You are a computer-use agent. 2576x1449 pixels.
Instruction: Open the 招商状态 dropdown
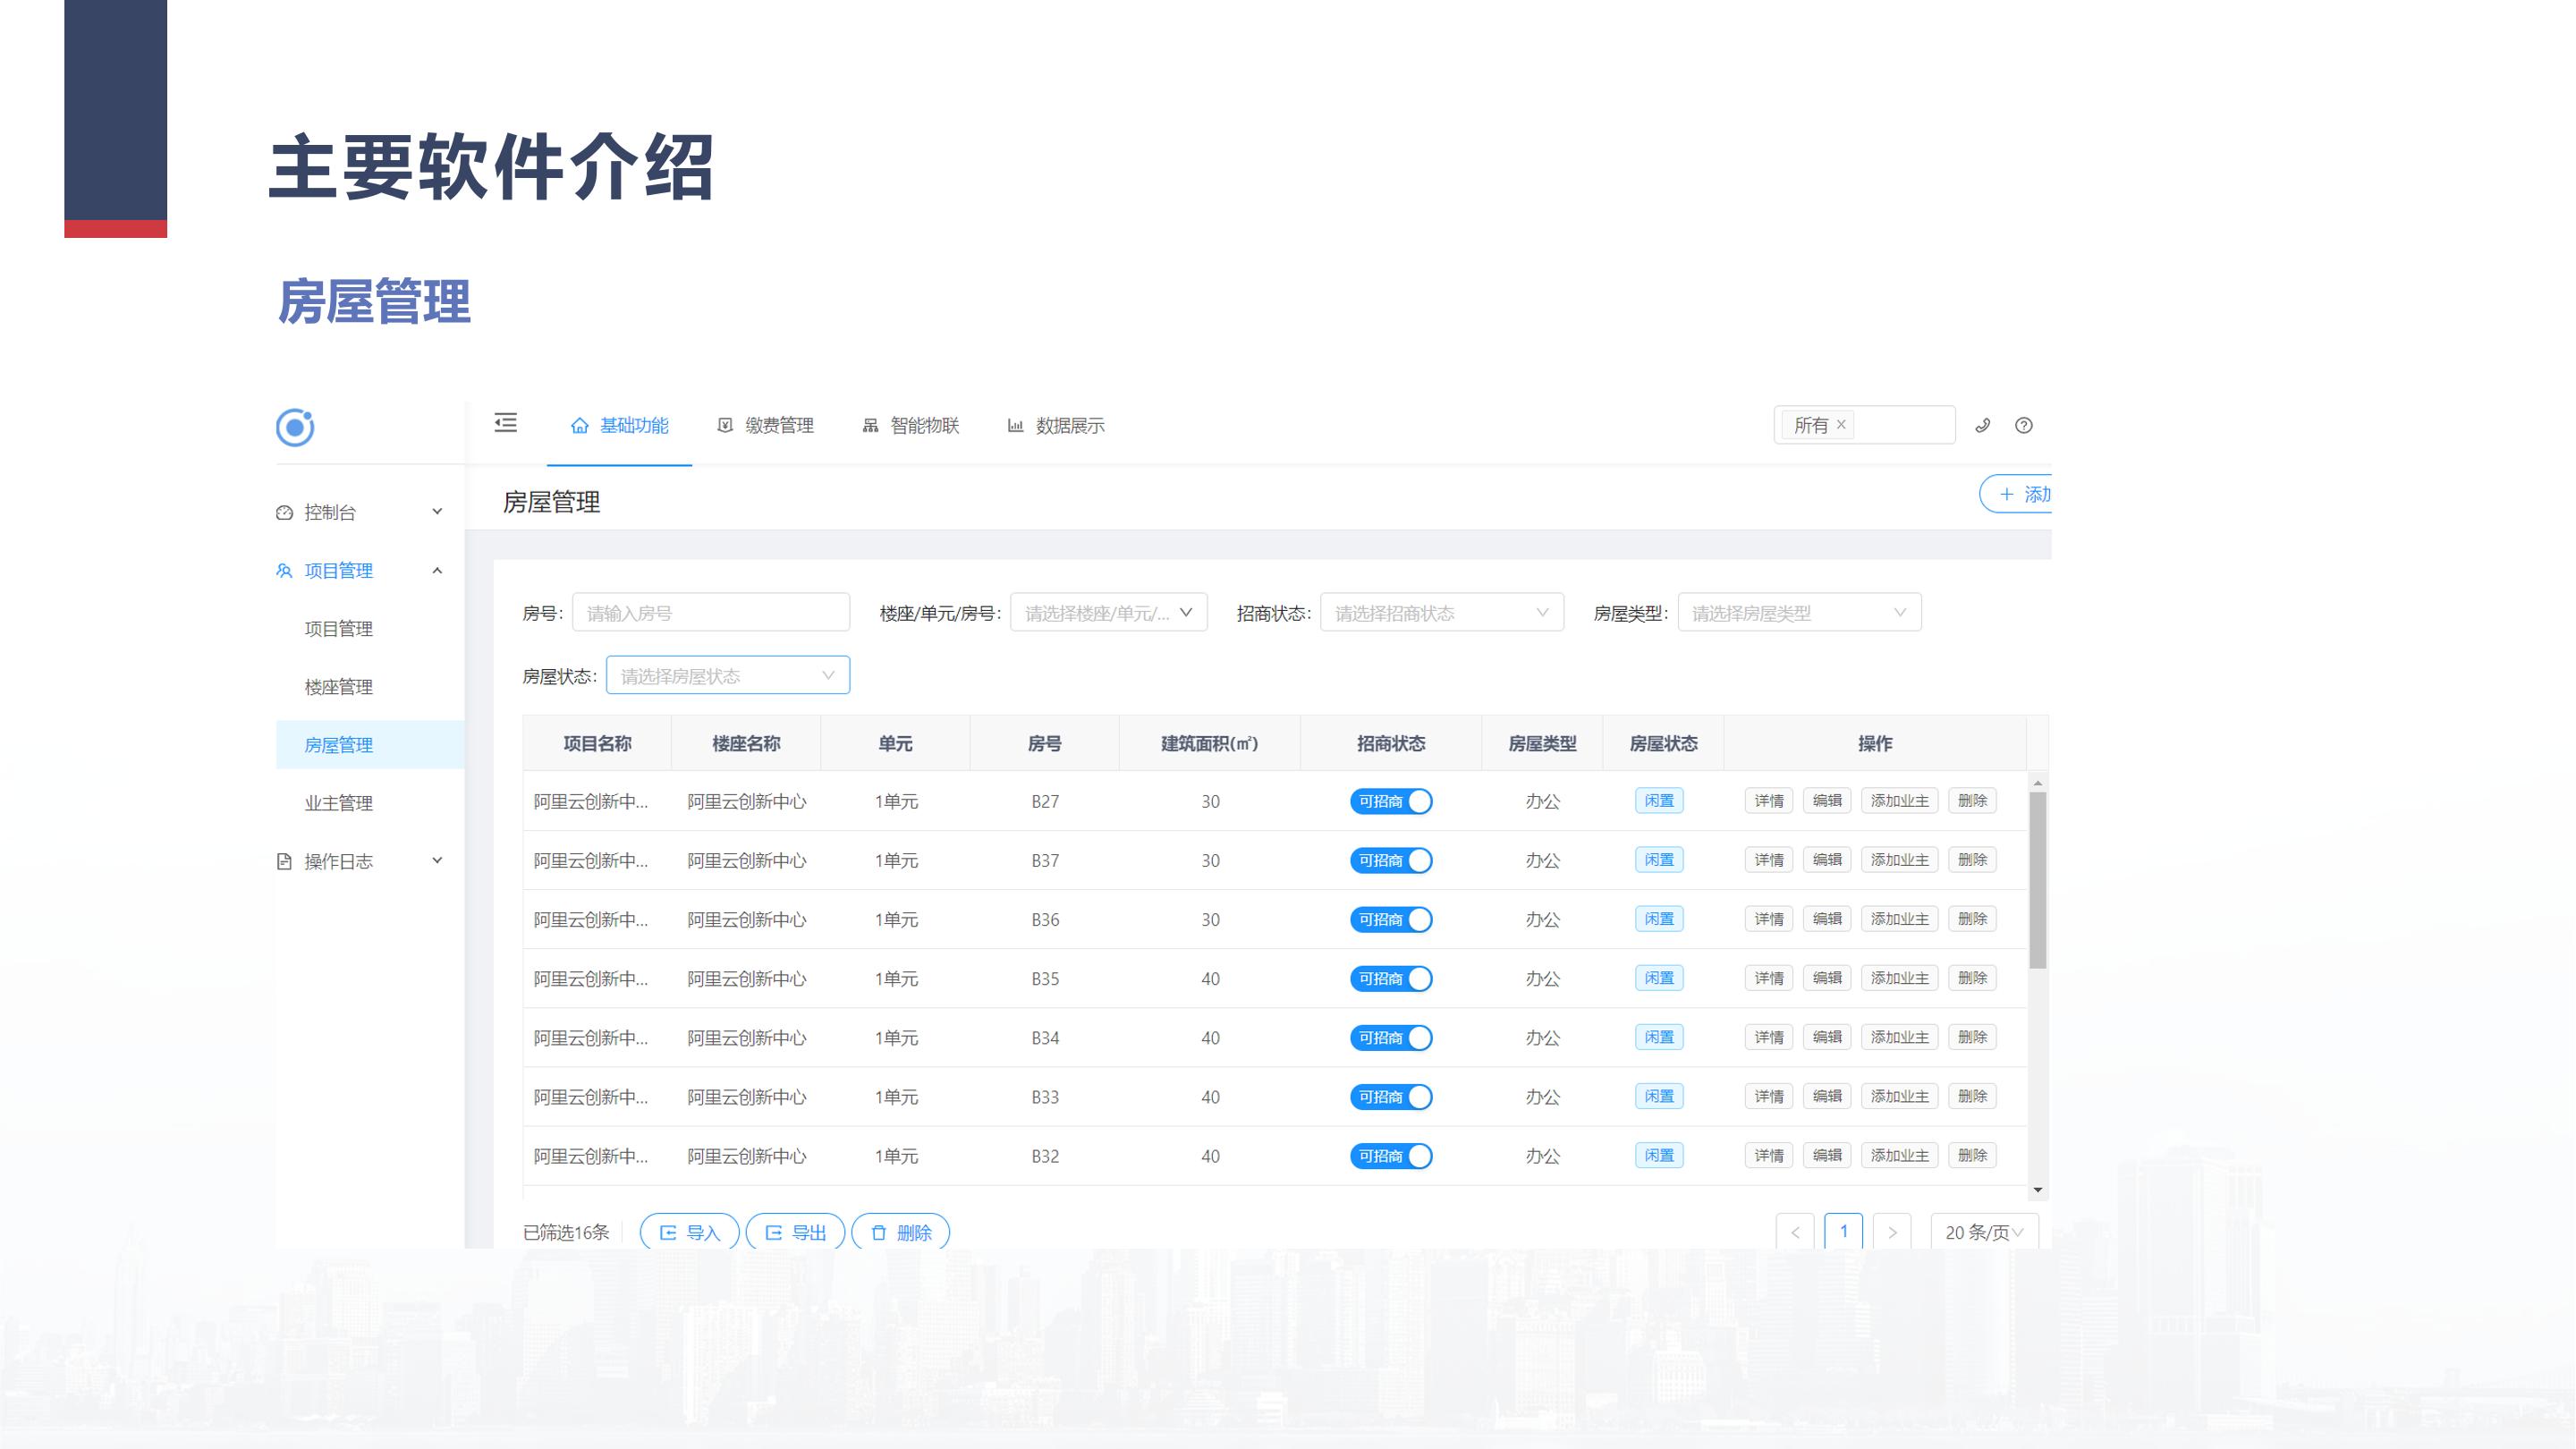pyautogui.click(x=1441, y=613)
